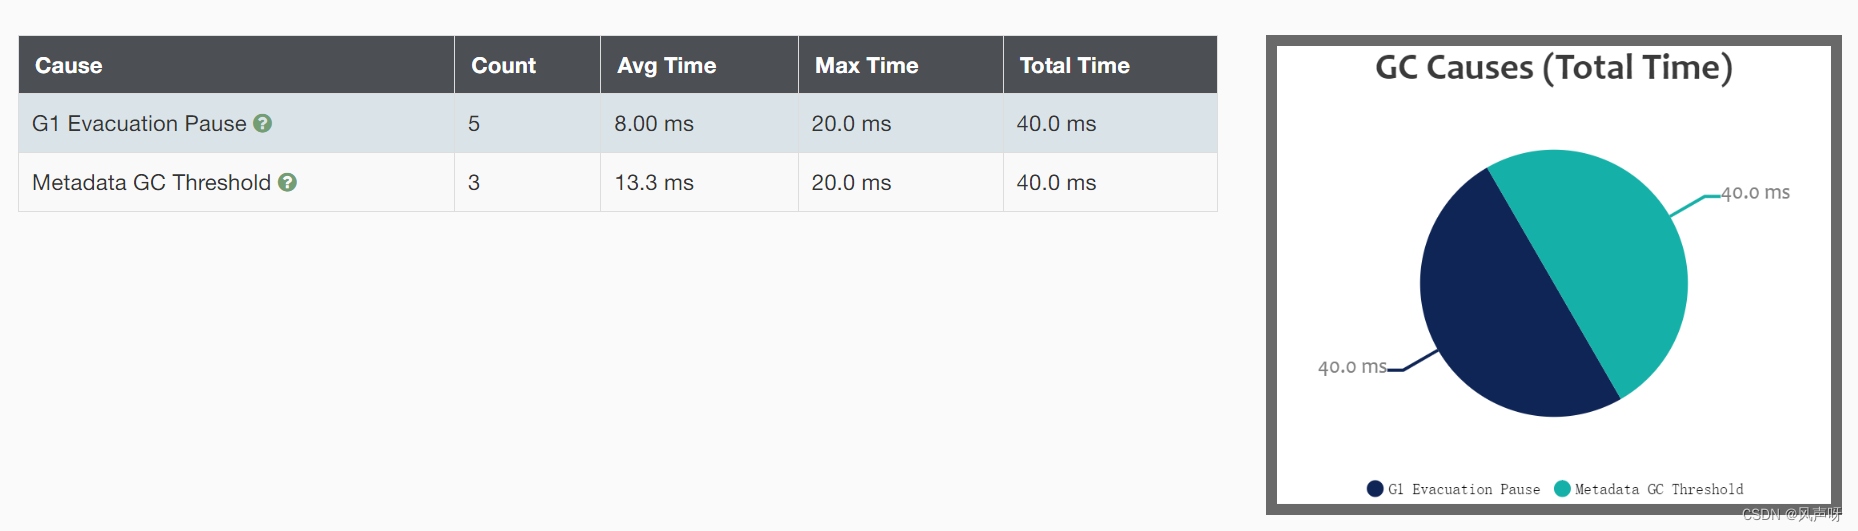Click the 13.3 ms average time cell
This screenshot has height=531, width=1858.
(654, 182)
